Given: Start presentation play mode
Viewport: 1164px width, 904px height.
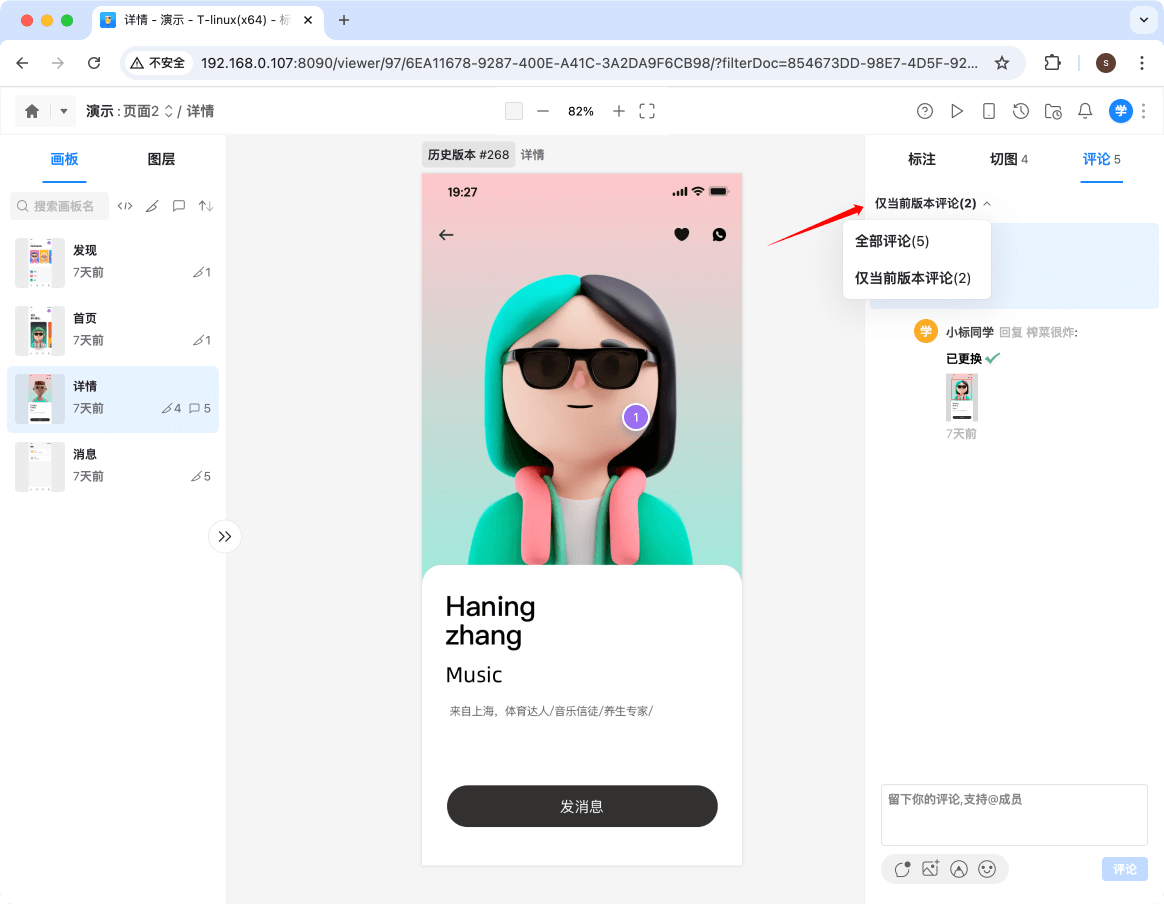Looking at the screenshot, I should (957, 111).
